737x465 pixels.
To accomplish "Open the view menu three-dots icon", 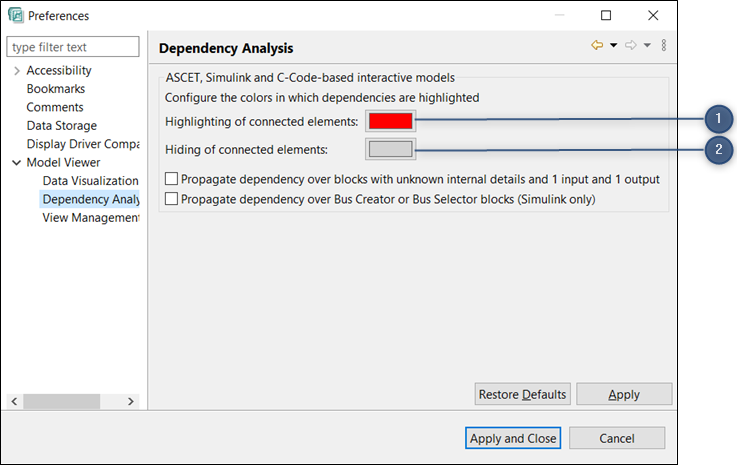I will coord(664,46).
